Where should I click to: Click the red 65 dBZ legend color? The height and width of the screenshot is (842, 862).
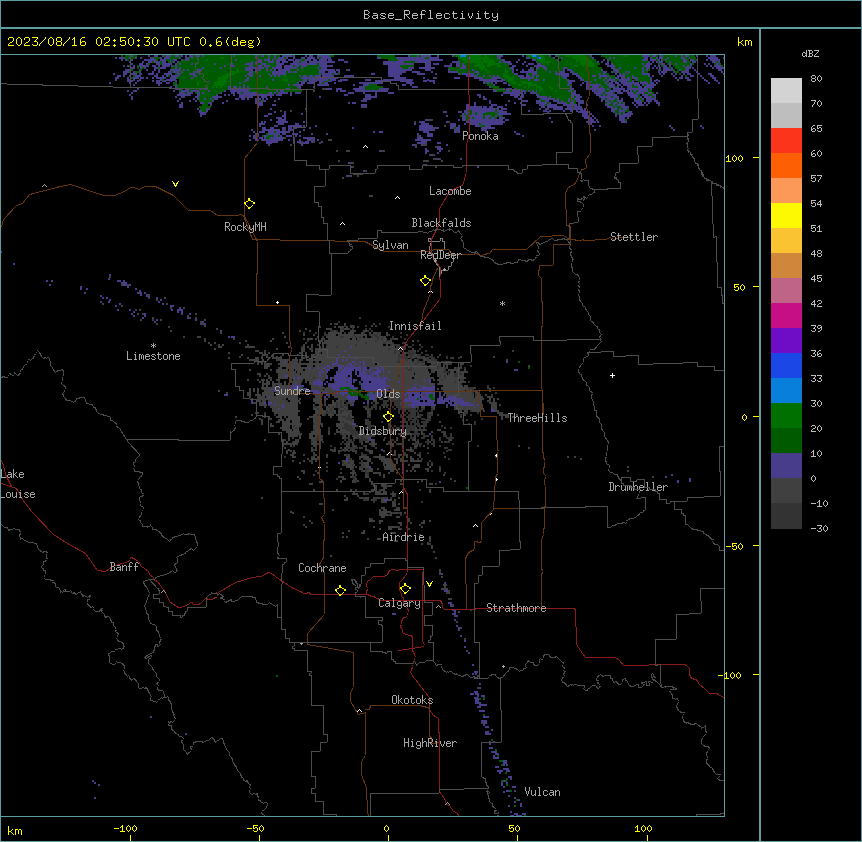786,141
